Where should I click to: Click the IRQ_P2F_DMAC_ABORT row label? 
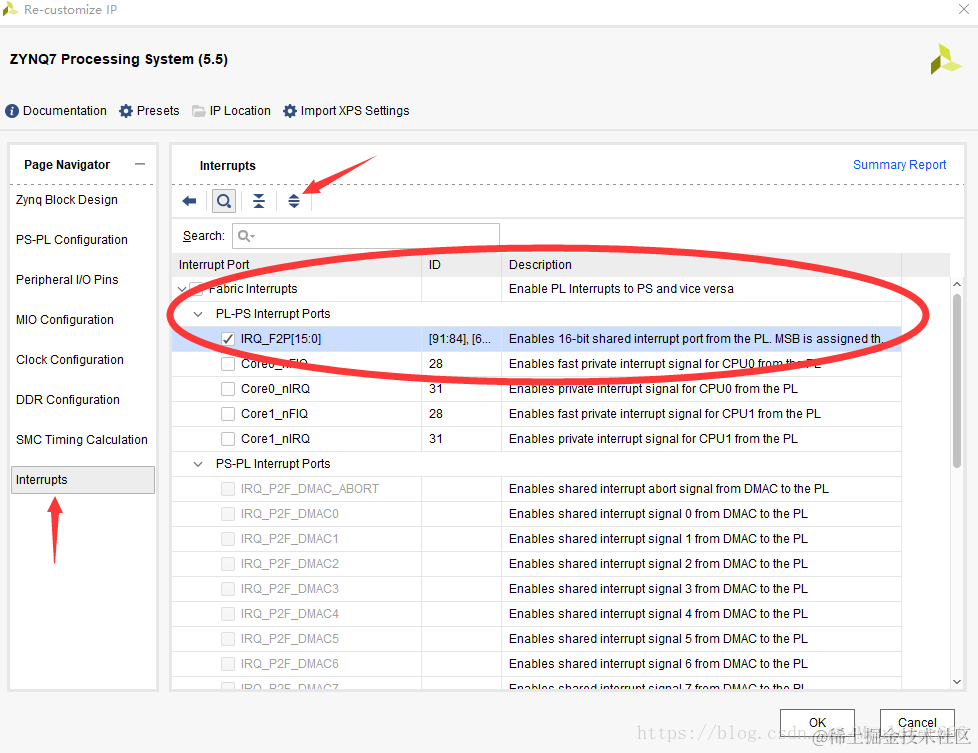click(x=309, y=488)
